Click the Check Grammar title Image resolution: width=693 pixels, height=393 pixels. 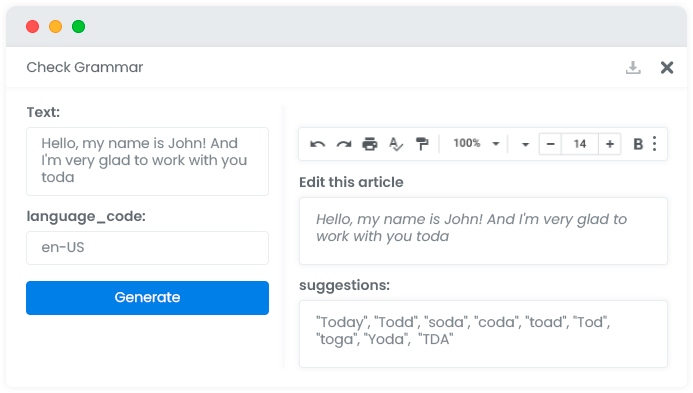coord(85,67)
